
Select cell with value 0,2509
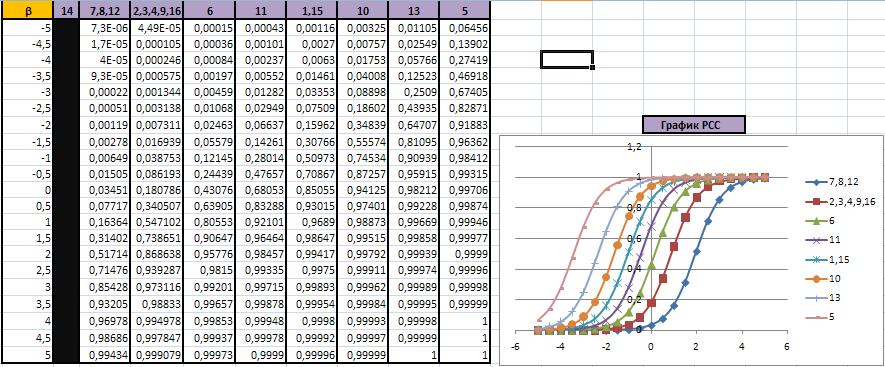point(414,92)
